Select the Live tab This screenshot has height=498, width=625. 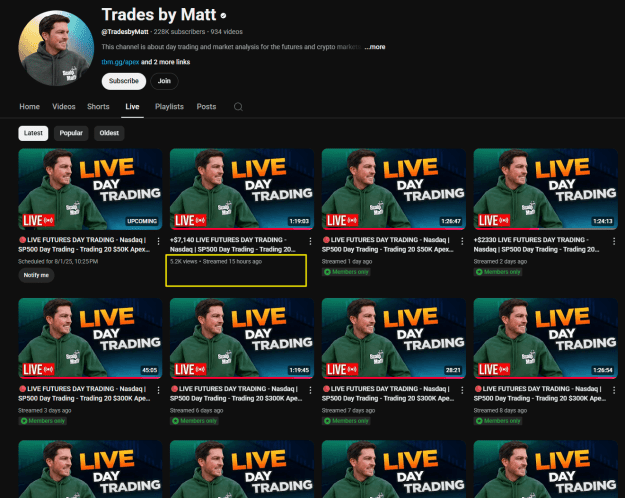coord(132,106)
